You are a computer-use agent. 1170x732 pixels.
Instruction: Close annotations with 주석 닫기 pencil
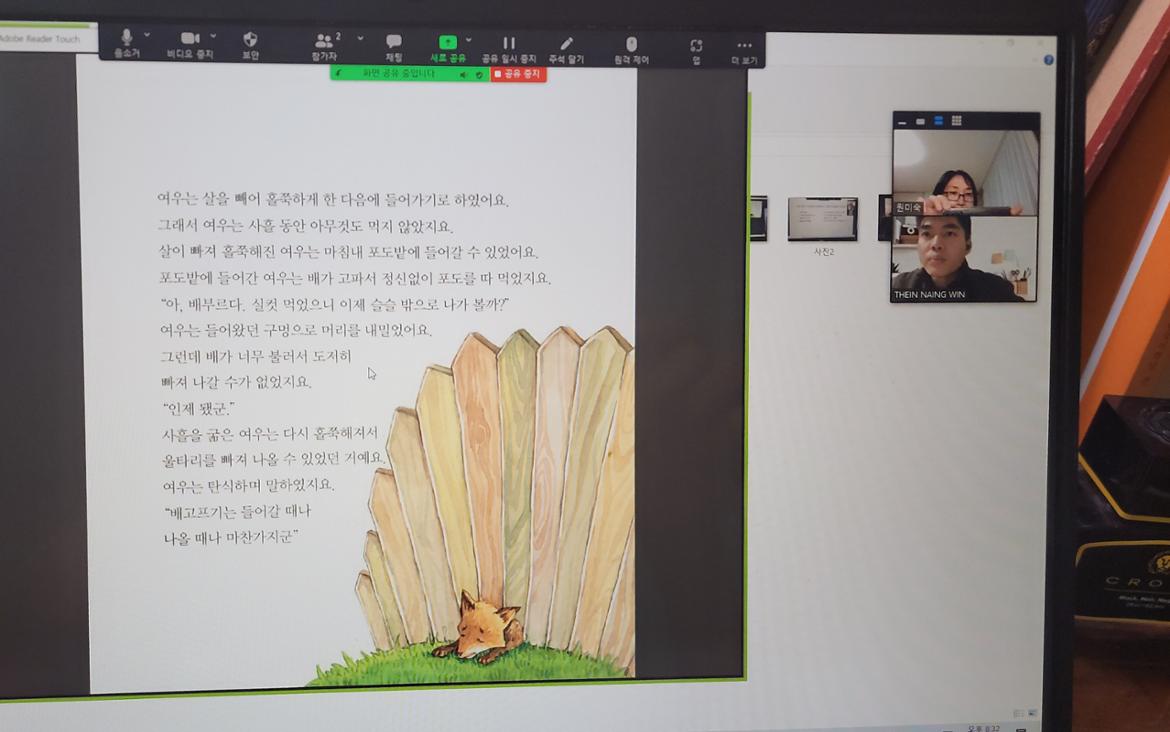[x=566, y=49]
